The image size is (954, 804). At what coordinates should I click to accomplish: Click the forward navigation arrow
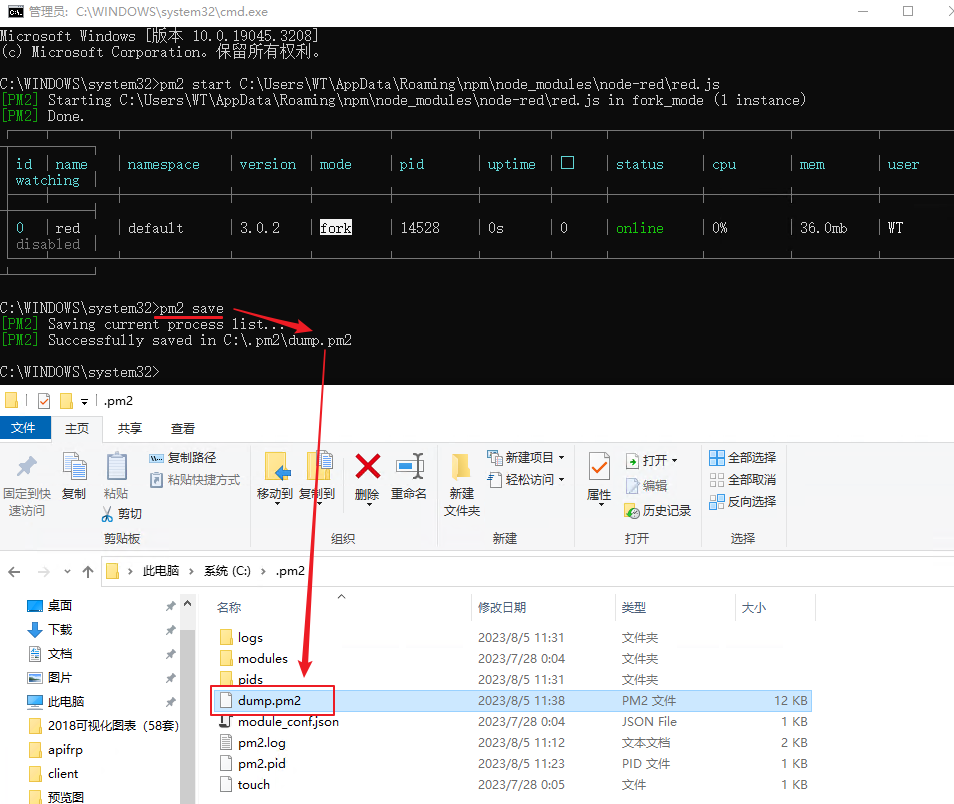pyautogui.click(x=43, y=572)
